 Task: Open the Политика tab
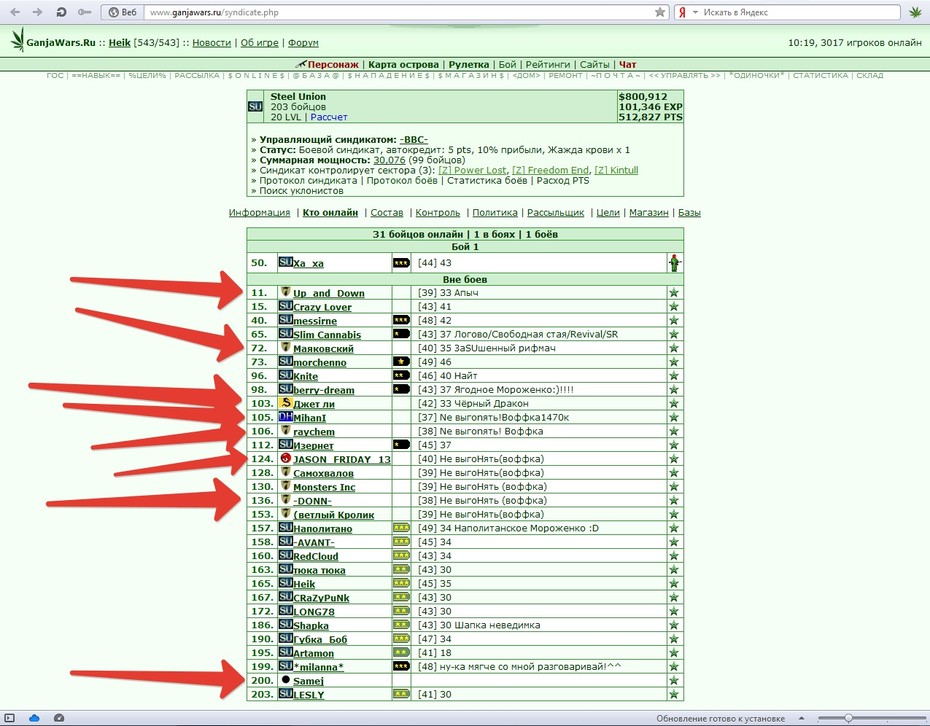click(x=495, y=212)
